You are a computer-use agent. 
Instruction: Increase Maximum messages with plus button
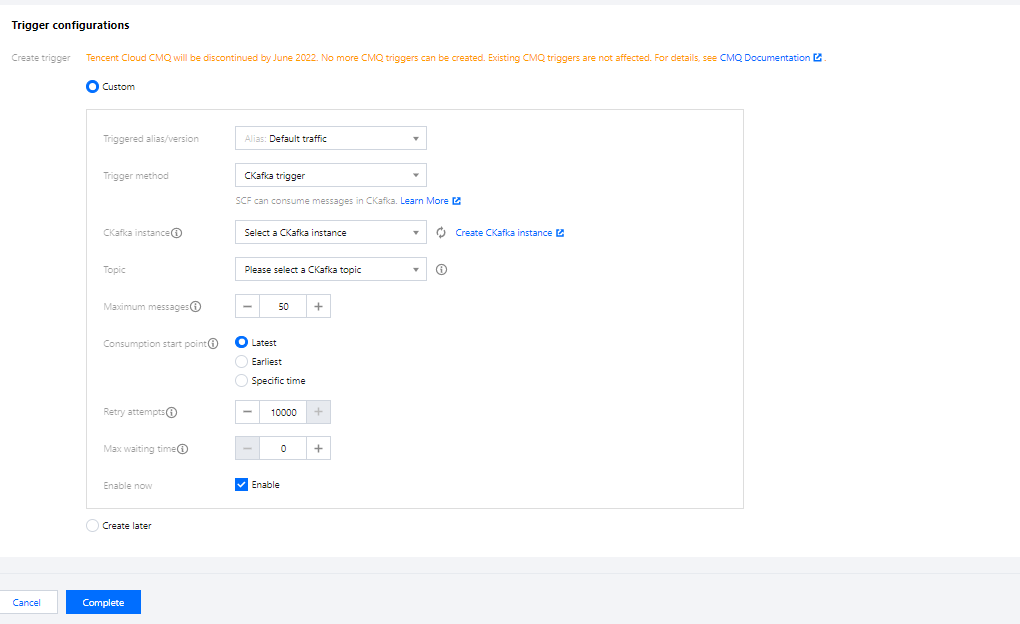pyautogui.click(x=318, y=306)
